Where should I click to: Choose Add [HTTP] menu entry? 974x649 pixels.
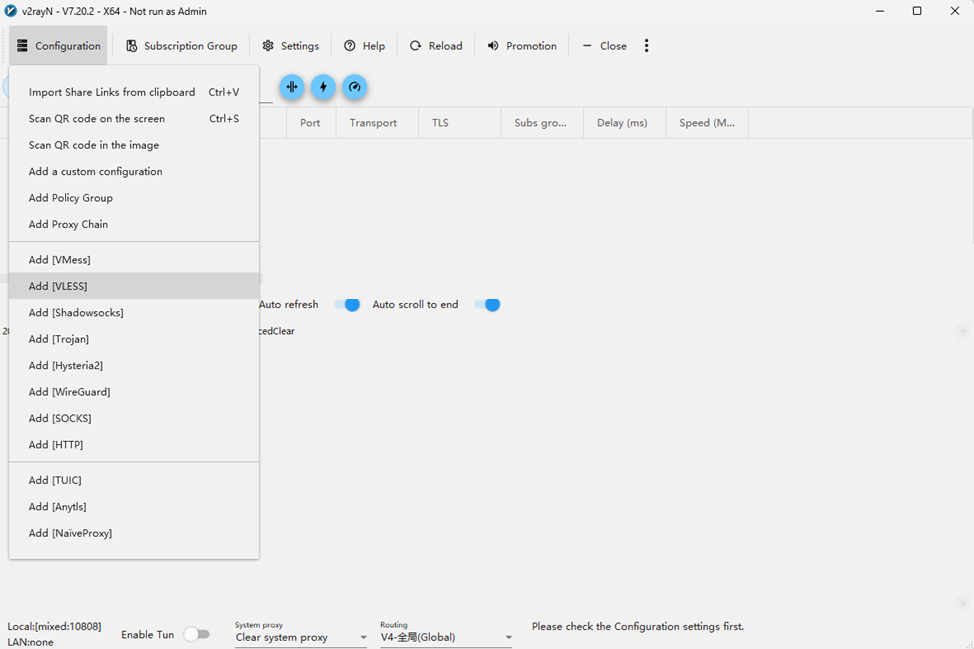[x=134, y=445]
